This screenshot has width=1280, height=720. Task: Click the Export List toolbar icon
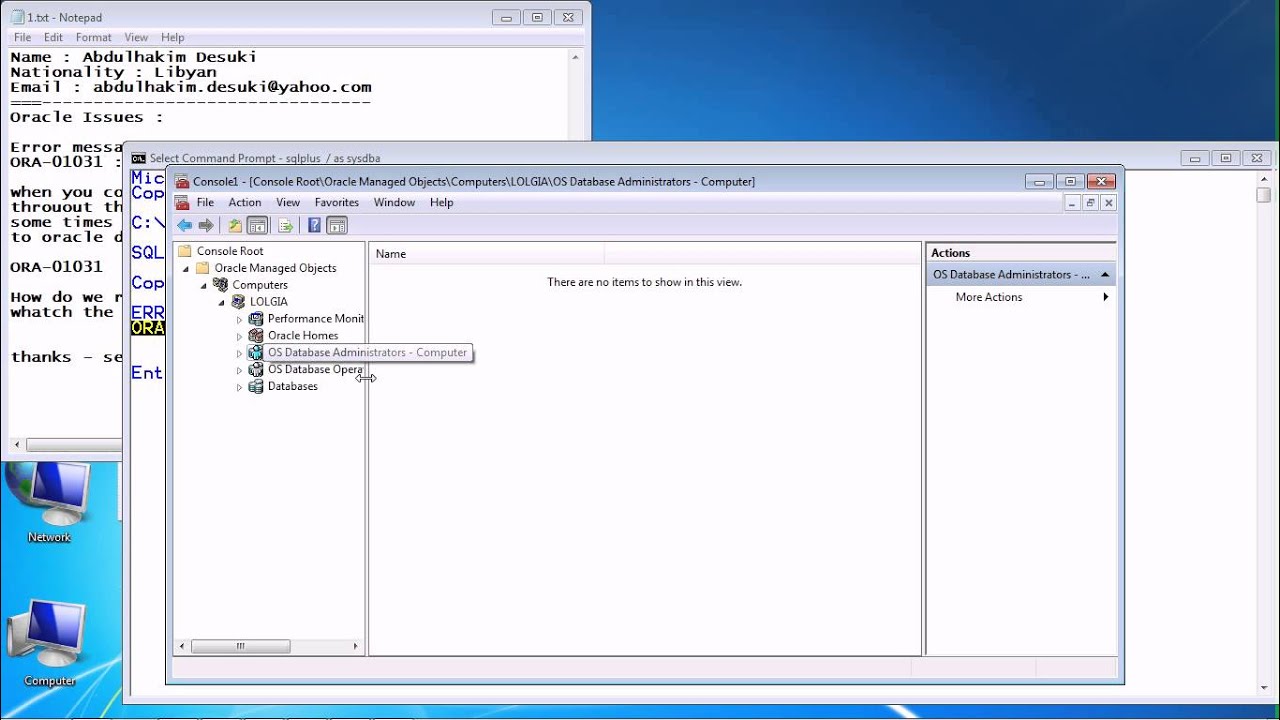click(x=285, y=226)
